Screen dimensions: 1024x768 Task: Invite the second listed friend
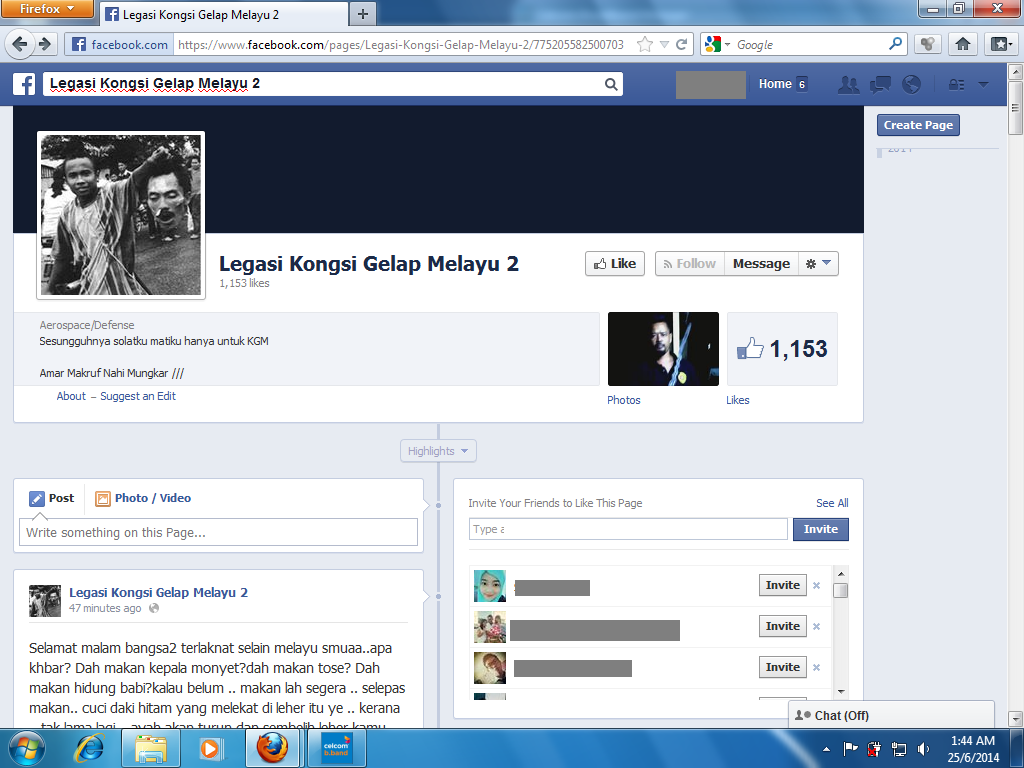click(x=782, y=626)
